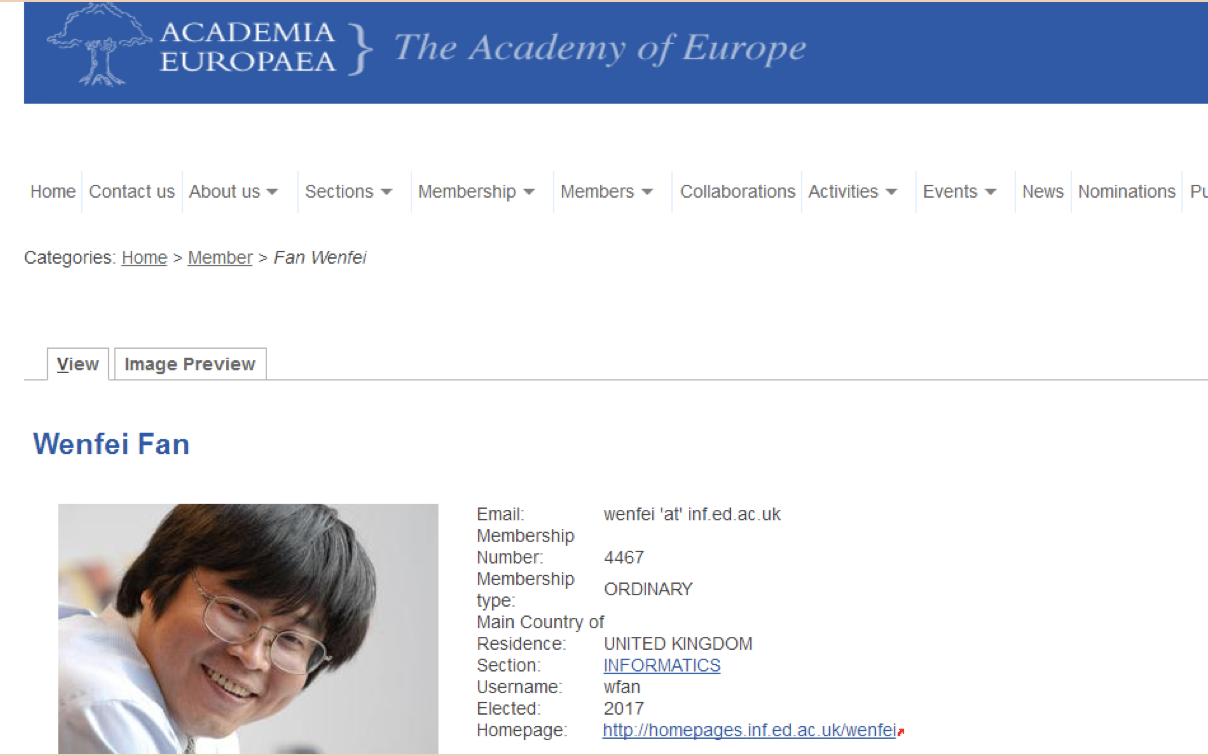Open the Members dropdown arrow
Image resolution: width=1208 pixels, height=756 pixels.
[647, 192]
